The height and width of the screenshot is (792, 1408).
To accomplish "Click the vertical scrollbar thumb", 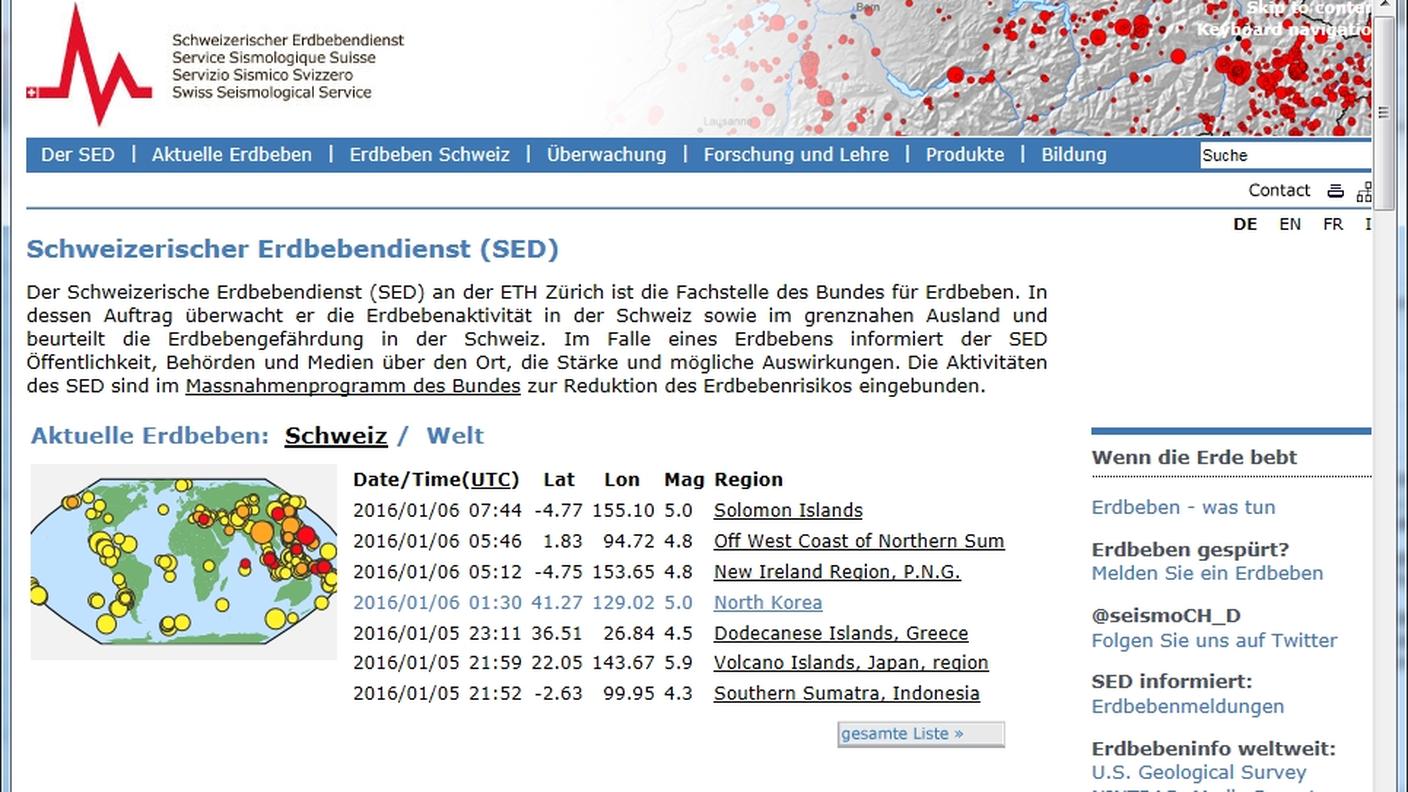I will pos(1383,115).
